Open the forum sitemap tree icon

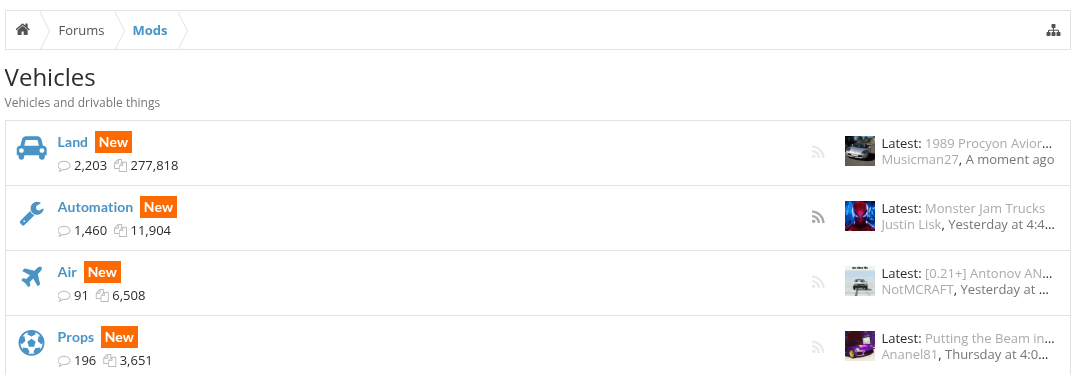click(1053, 30)
